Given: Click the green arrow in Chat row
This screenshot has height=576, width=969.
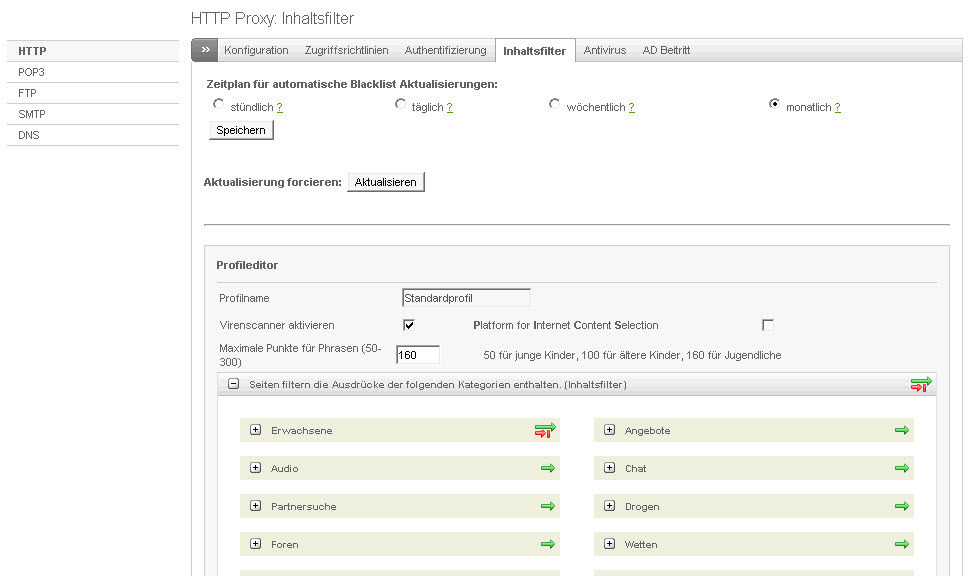Looking at the screenshot, I should pos(901,468).
